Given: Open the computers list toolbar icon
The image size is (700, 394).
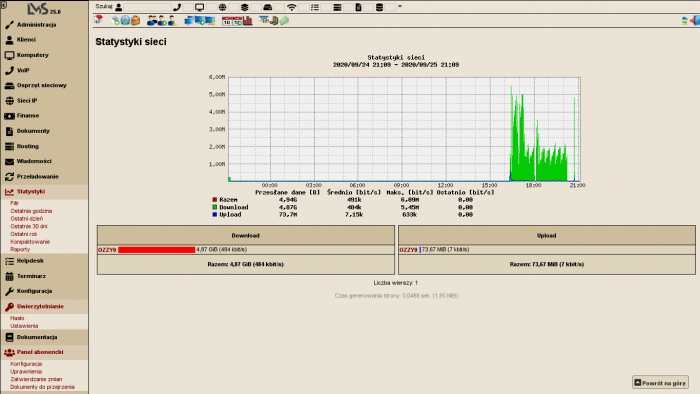Looking at the screenshot, I should (x=189, y=21).
